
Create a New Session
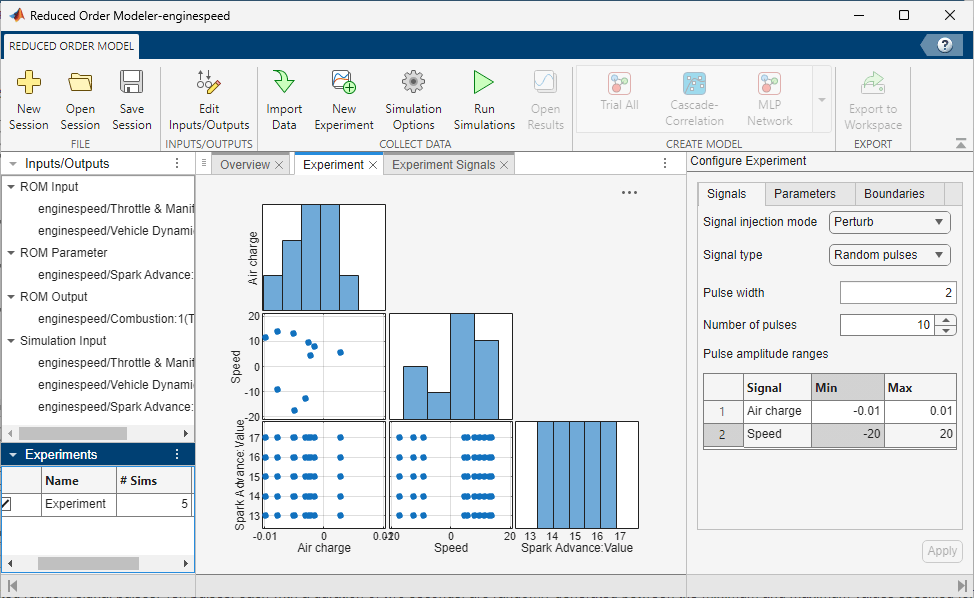(x=28, y=97)
